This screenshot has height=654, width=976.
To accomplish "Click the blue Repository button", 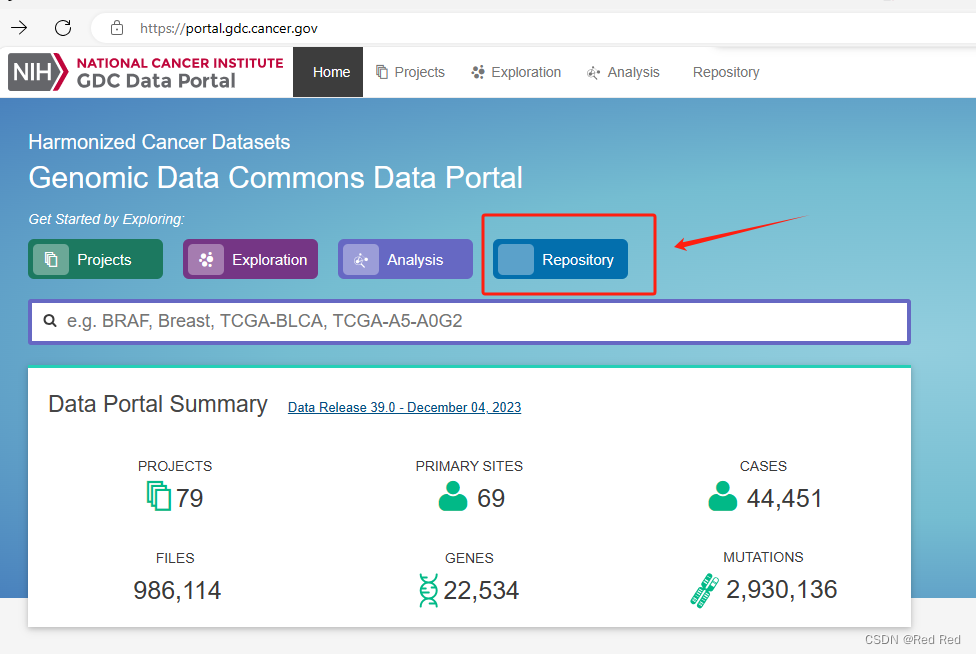I will [x=560, y=259].
